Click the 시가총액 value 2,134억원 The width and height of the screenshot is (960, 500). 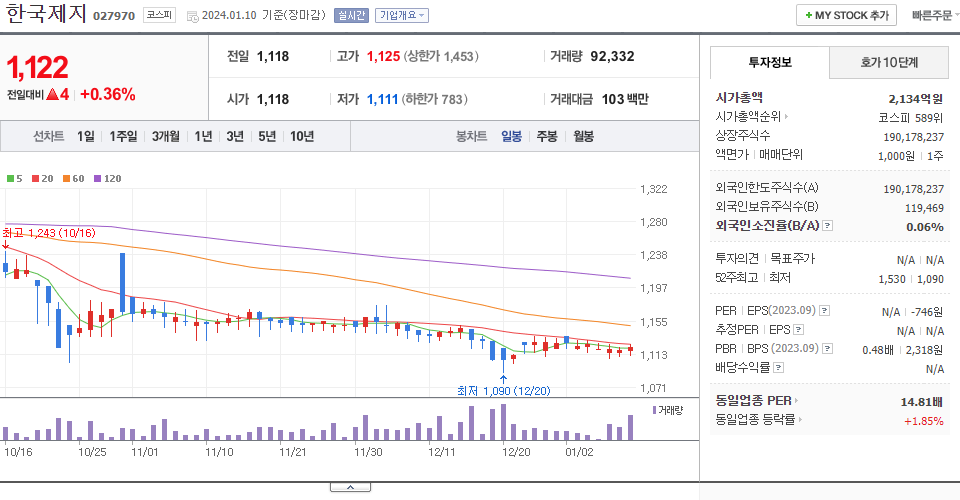click(x=915, y=99)
